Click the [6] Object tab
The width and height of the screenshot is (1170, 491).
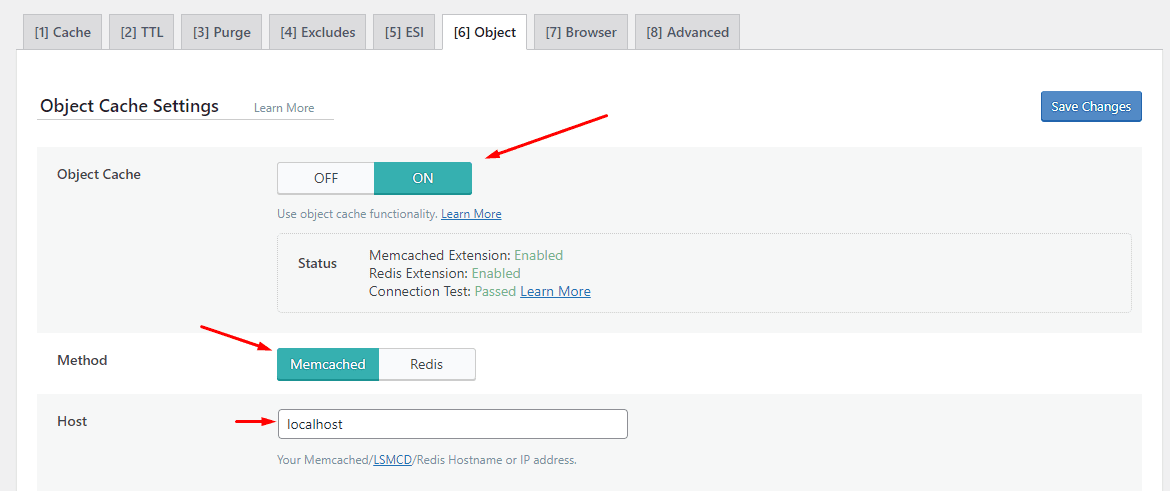484,32
